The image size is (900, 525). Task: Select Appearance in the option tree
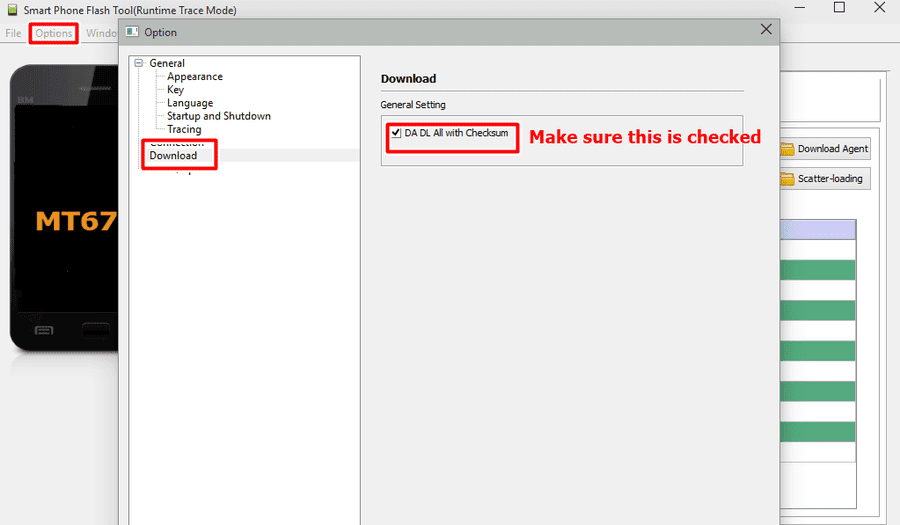coord(195,76)
